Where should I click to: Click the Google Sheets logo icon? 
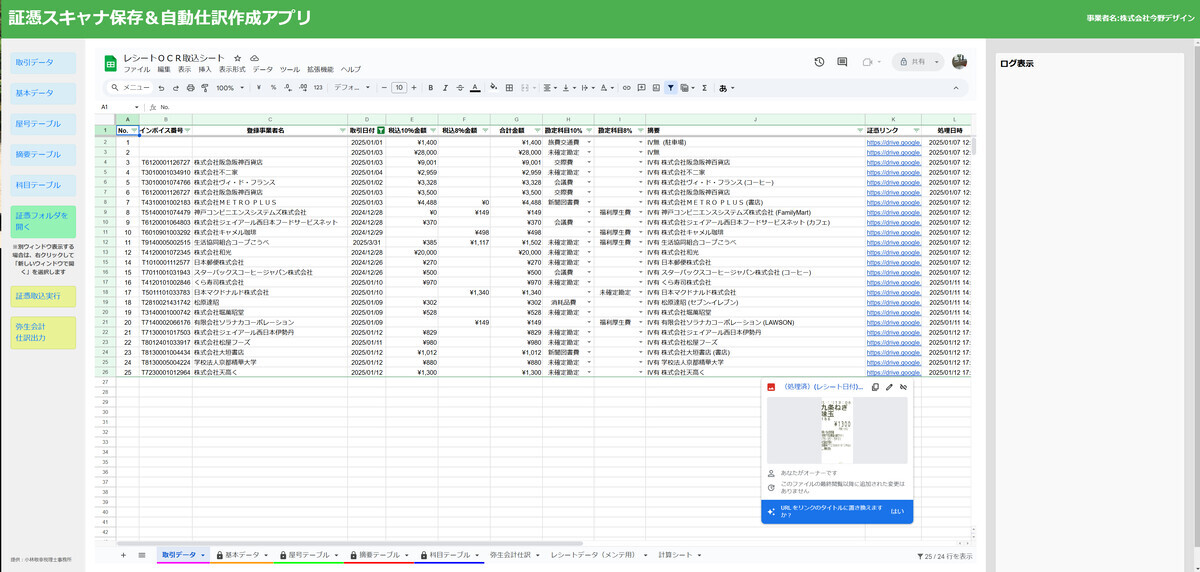click(x=112, y=63)
